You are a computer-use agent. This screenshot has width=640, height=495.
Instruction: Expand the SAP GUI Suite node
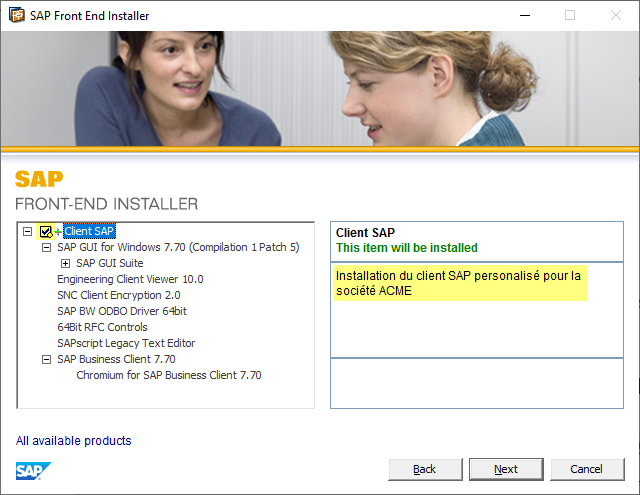click(x=65, y=264)
